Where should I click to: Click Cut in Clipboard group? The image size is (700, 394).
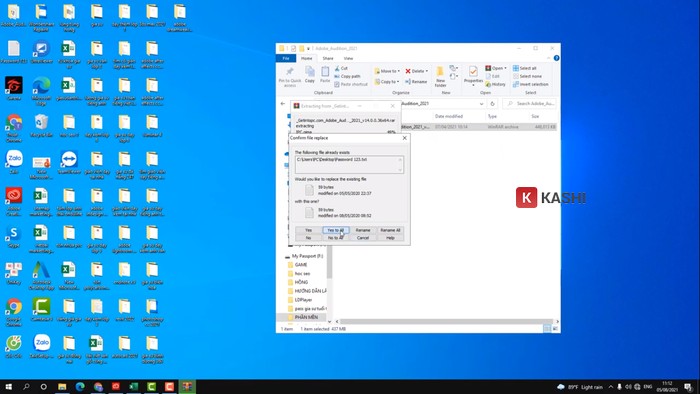(341, 68)
